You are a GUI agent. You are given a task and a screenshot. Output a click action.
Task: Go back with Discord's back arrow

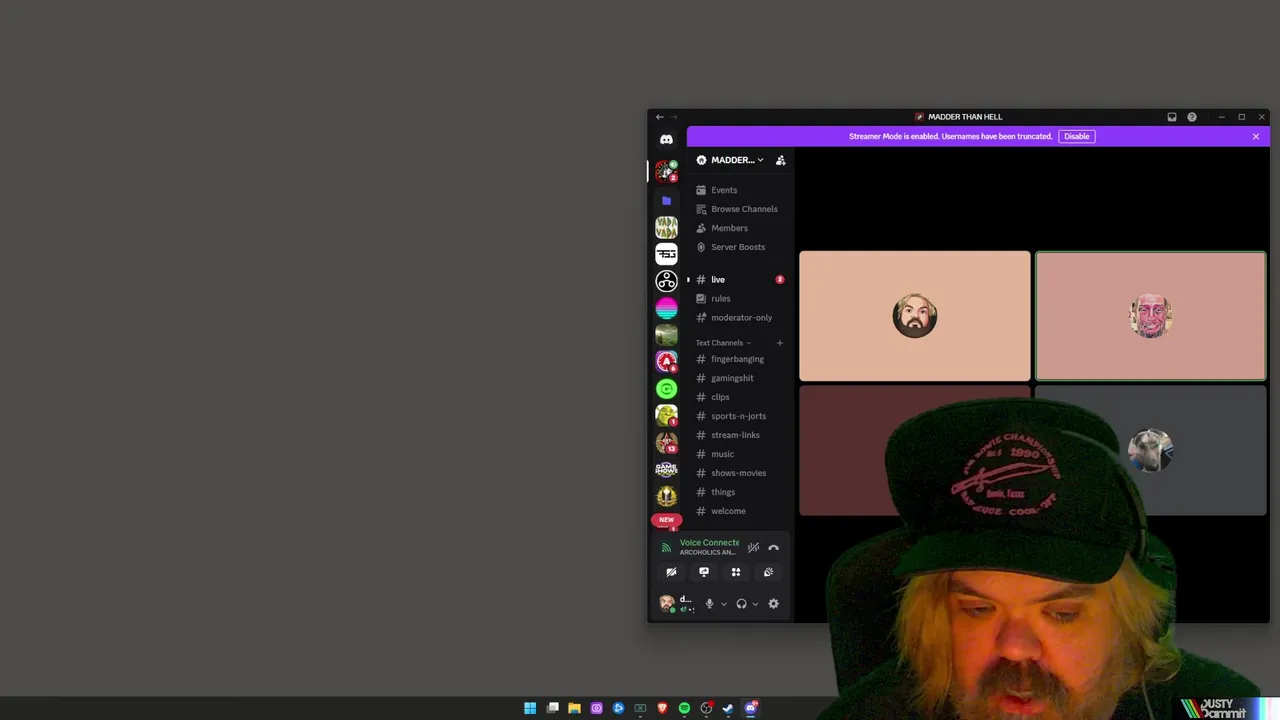[660, 117]
